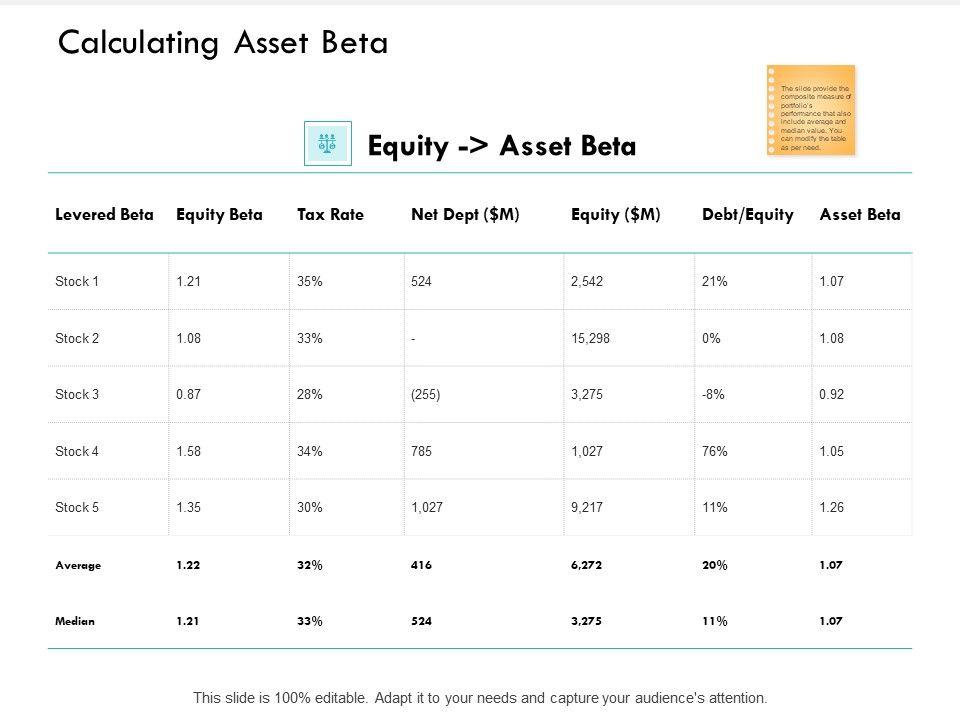Click the Equity ($M) column header
This screenshot has width=960, height=720.
point(615,214)
